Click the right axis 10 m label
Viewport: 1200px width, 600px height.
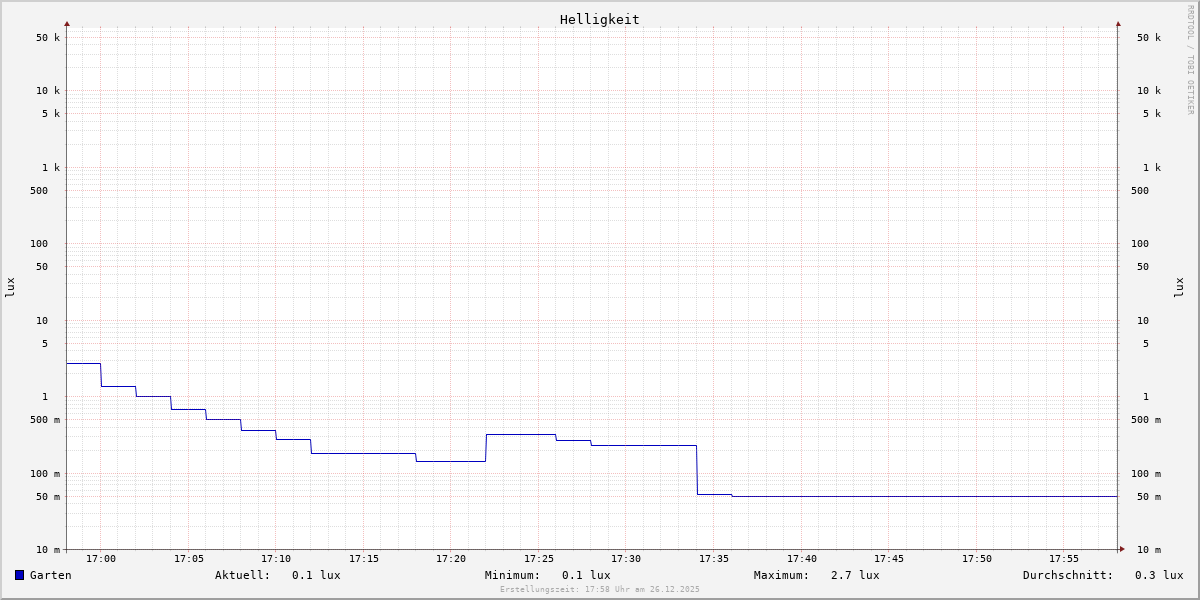[x=1149, y=550]
